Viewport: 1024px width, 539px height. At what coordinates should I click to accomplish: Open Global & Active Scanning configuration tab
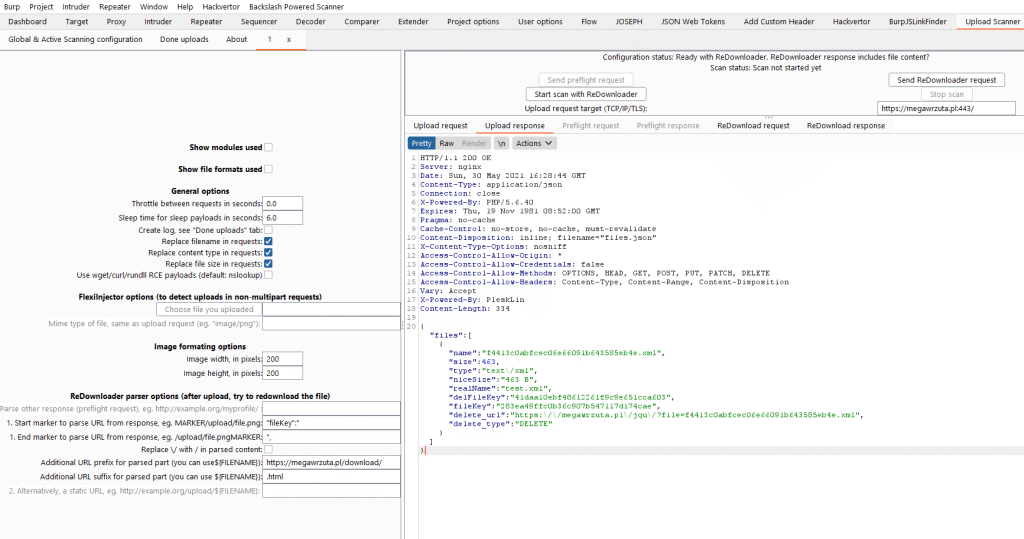(76, 39)
